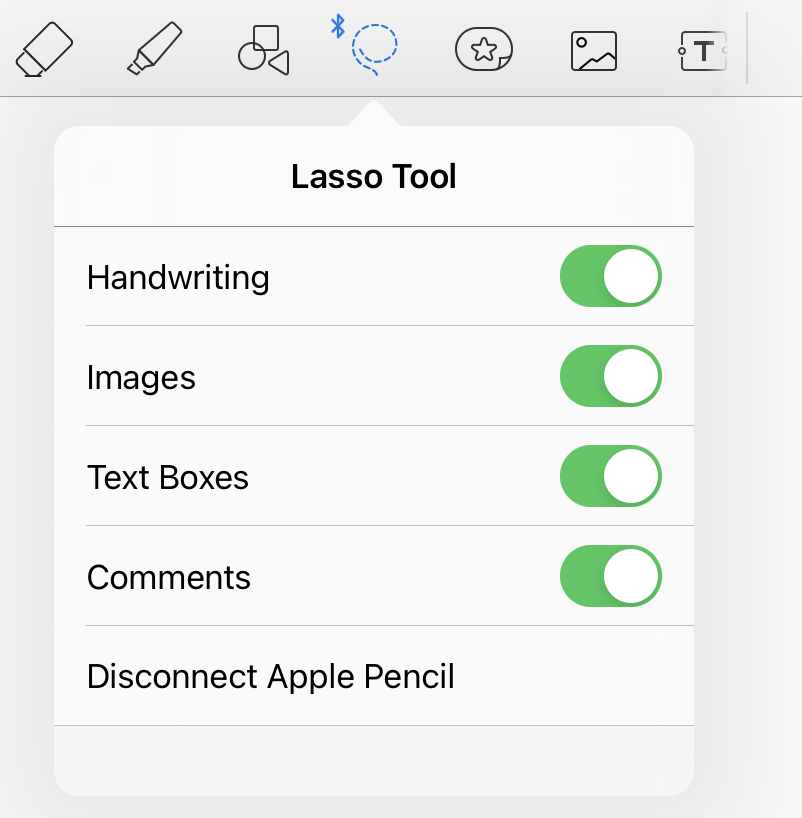Click empty footer area of the popover
Viewport: 802px width, 818px height.
374,760
